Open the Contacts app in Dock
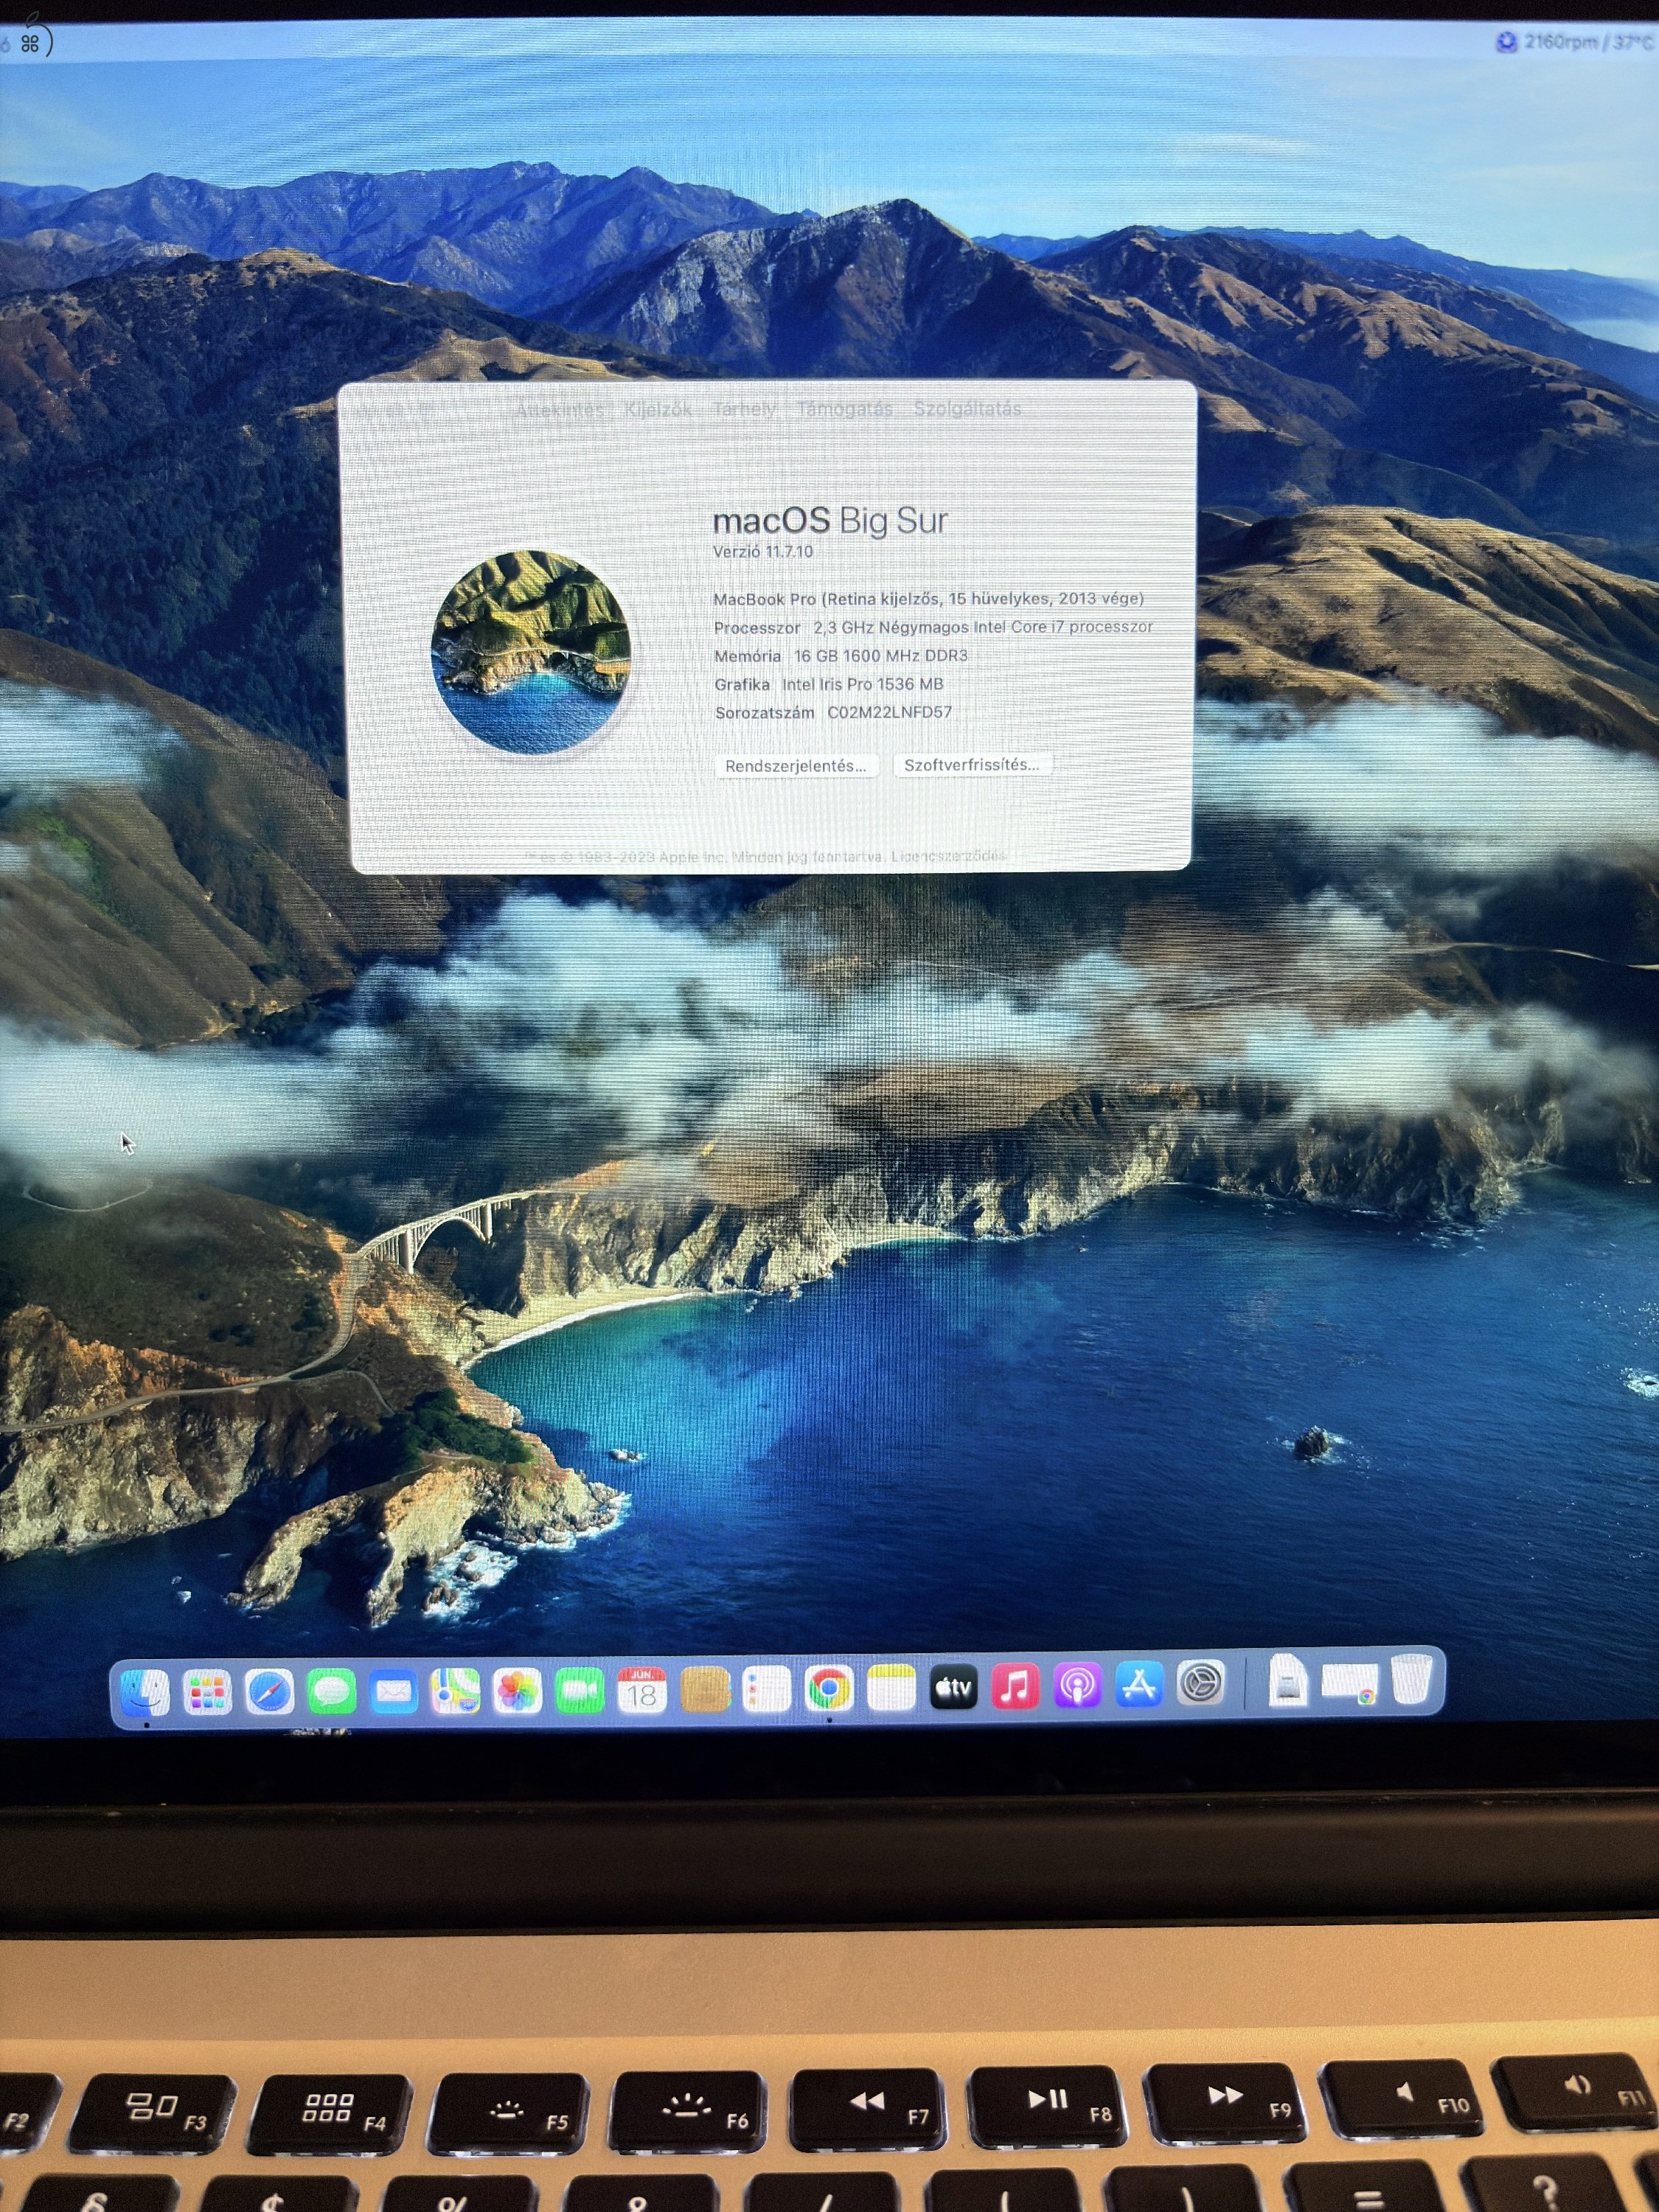 pos(704,1690)
